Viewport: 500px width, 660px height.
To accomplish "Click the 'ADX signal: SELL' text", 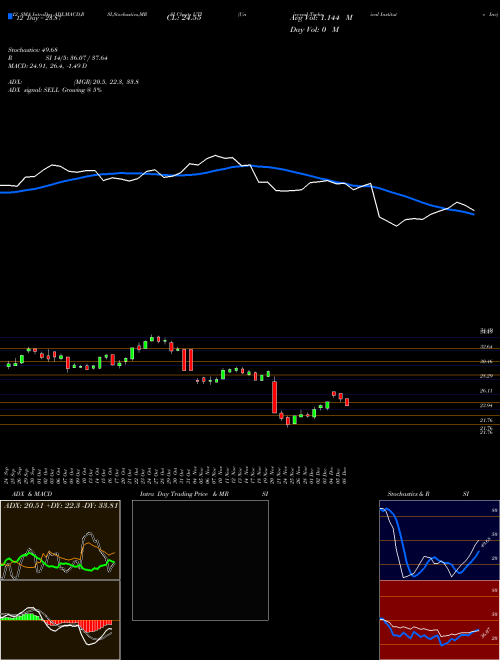I will [35, 90].
